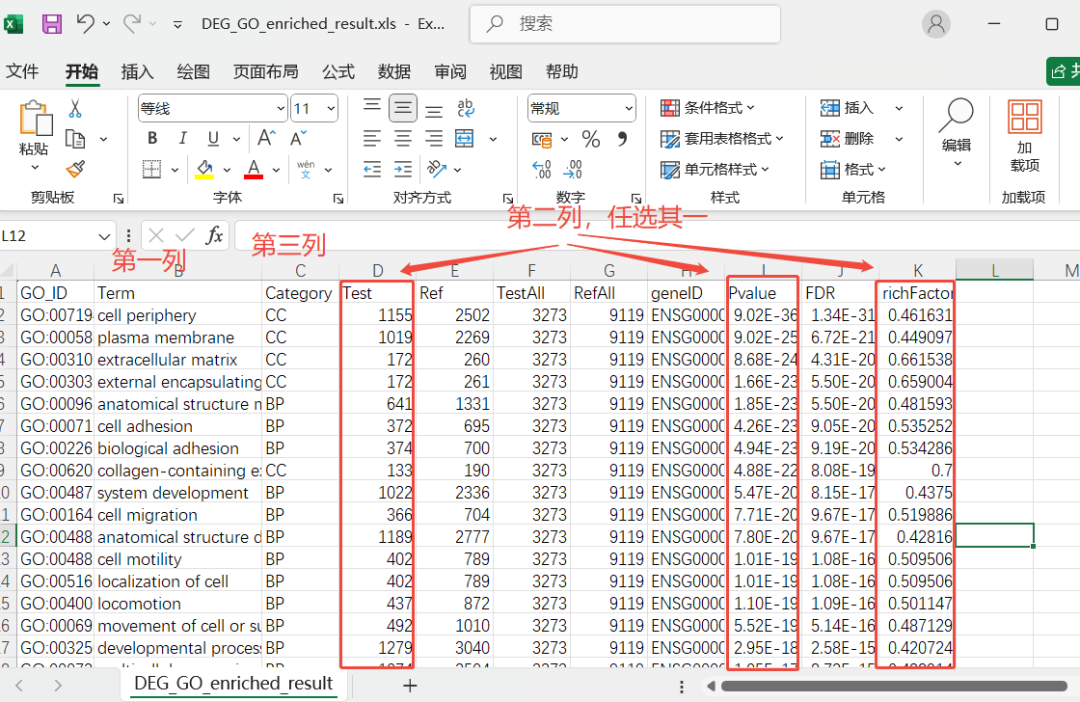1080x702 pixels.
Task: Toggle bold formatting
Action: 152,139
